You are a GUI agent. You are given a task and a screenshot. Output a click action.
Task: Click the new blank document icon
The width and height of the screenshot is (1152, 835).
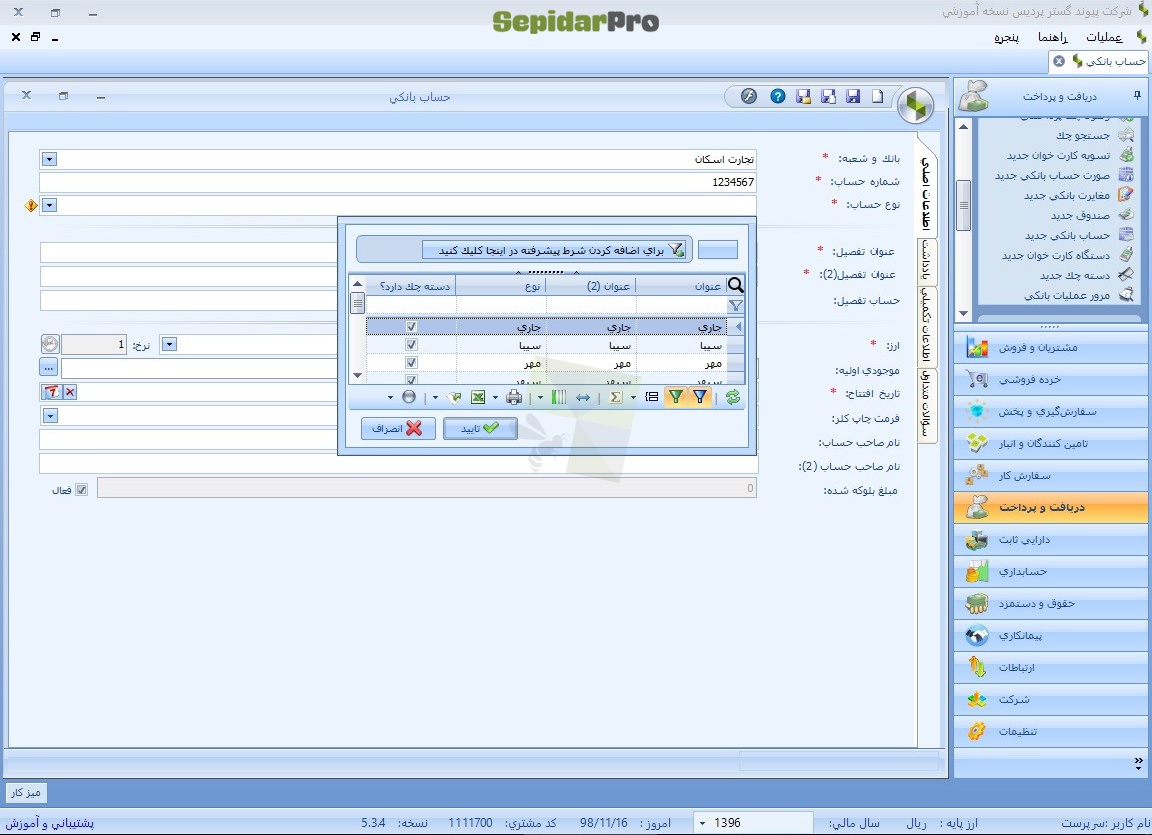click(877, 96)
